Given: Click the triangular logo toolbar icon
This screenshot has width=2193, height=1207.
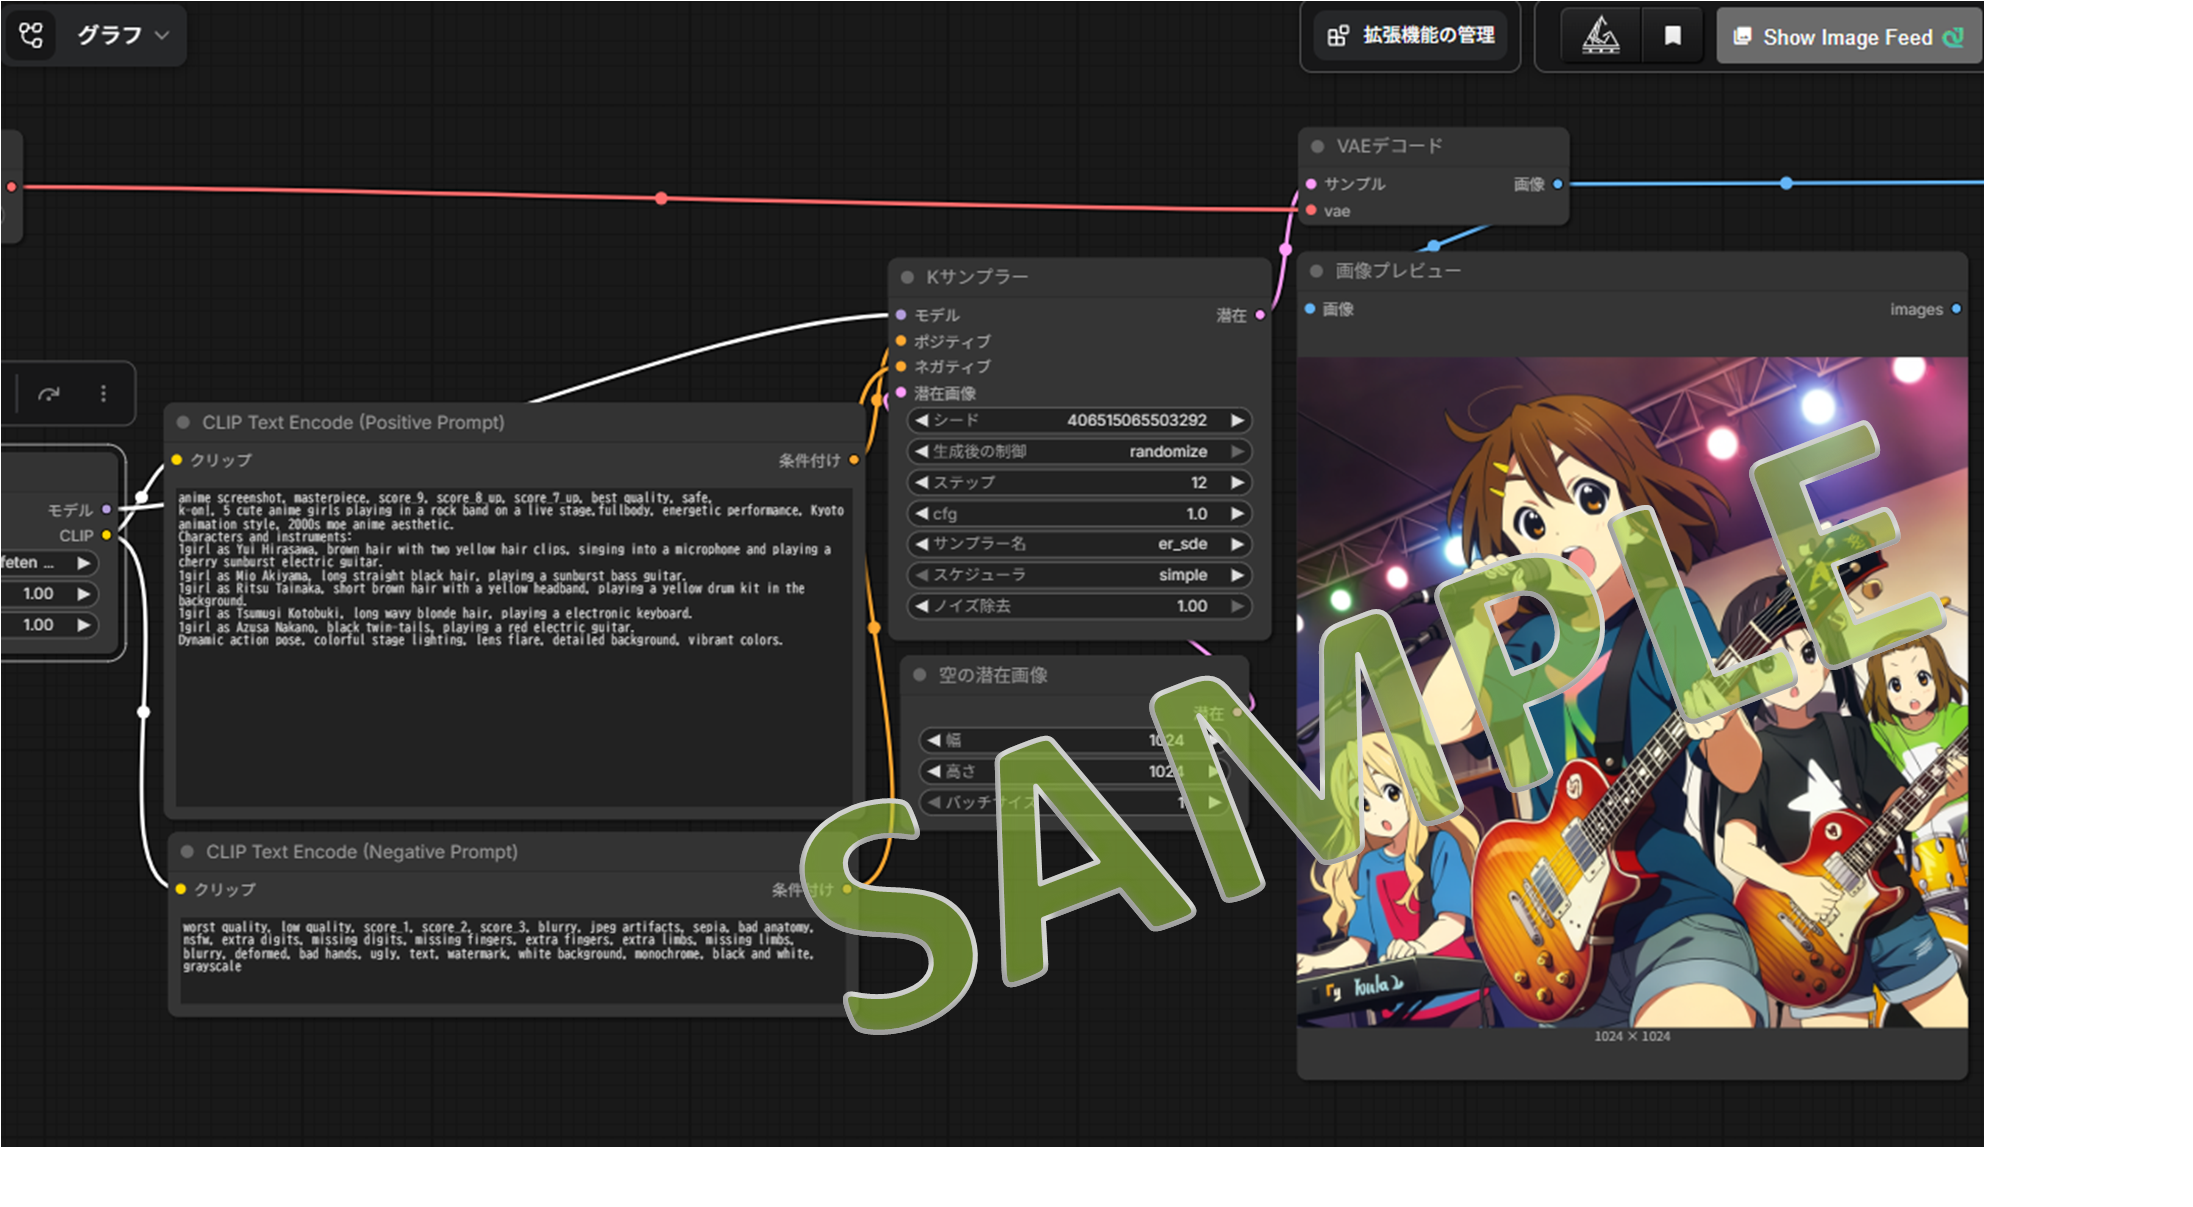Looking at the screenshot, I should pyautogui.click(x=1601, y=36).
